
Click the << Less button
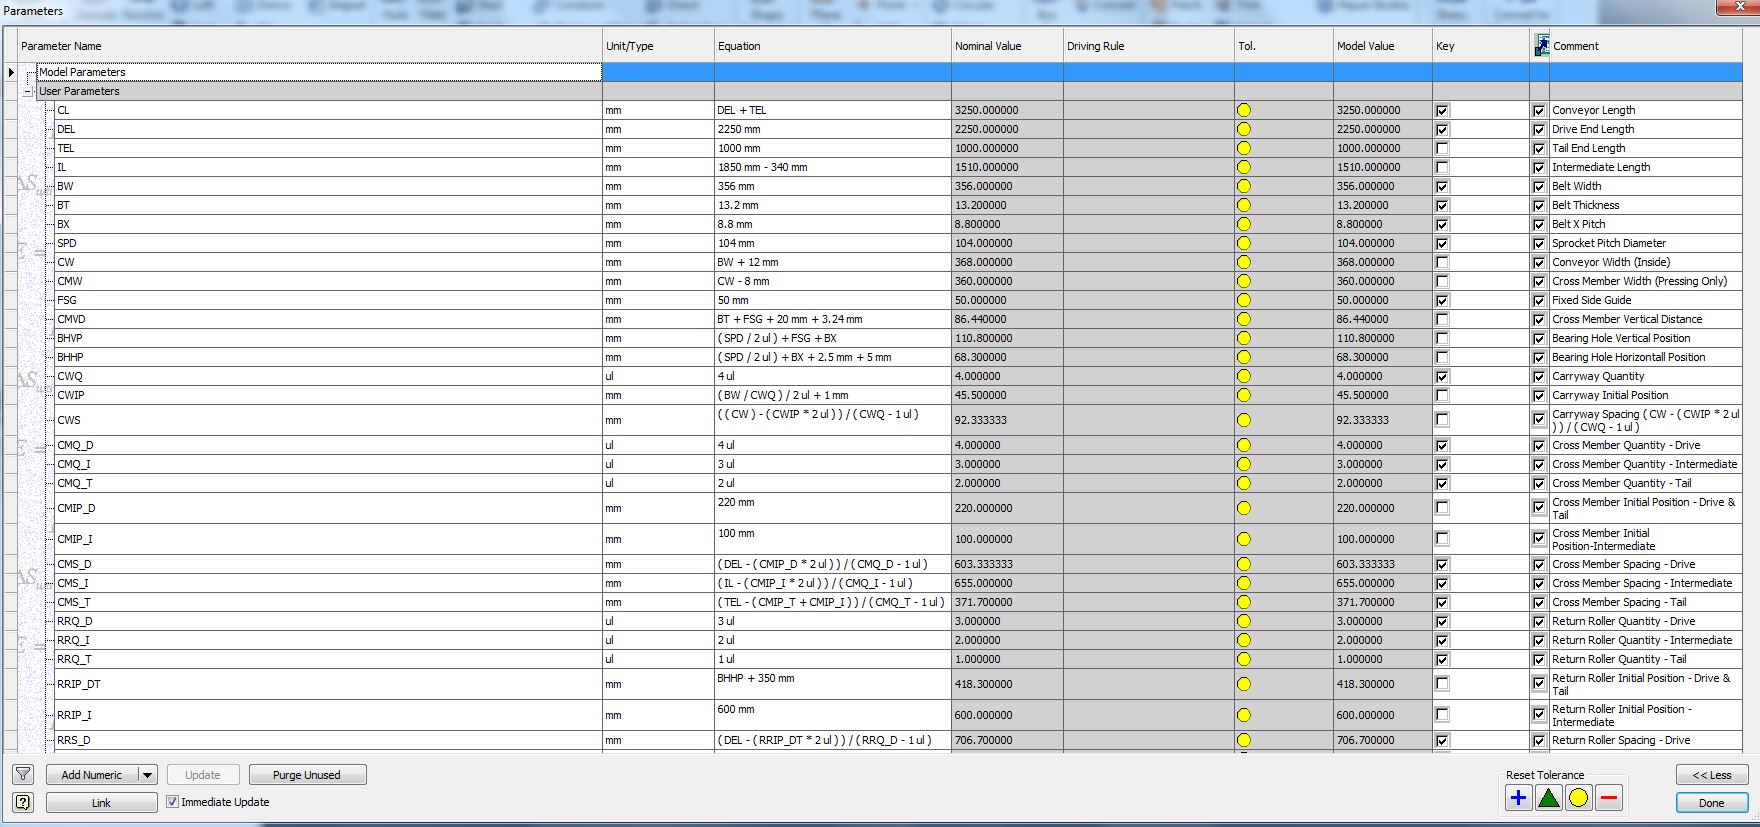click(1711, 775)
